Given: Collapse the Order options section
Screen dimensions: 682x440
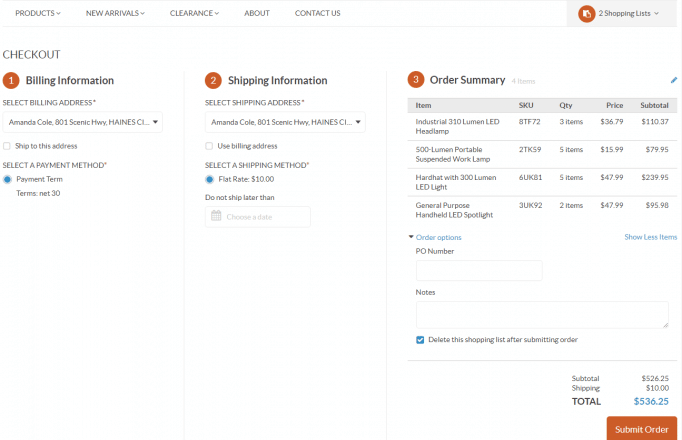Looking at the screenshot, I should tap(435, 237).
